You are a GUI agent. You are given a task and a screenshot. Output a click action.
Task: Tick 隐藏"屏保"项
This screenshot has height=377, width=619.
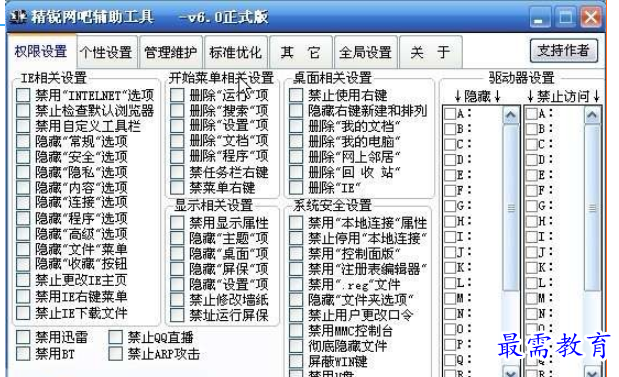(x=177, y=269)
